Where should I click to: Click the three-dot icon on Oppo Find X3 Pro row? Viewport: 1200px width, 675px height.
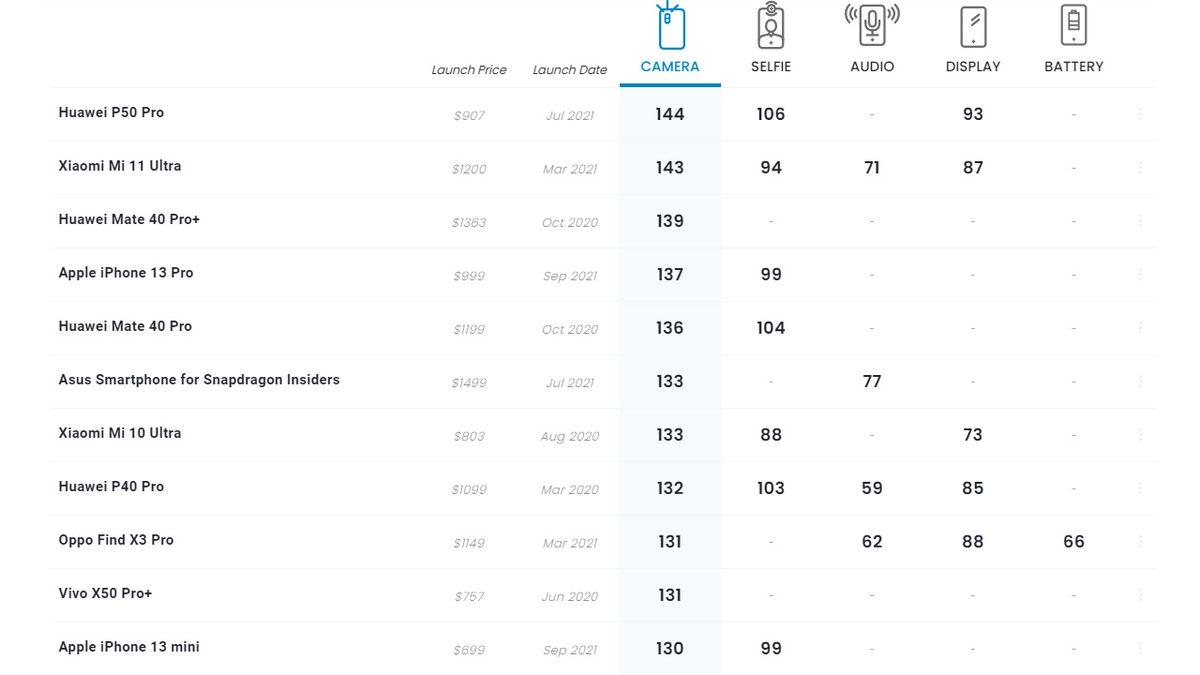point(1140,542)
